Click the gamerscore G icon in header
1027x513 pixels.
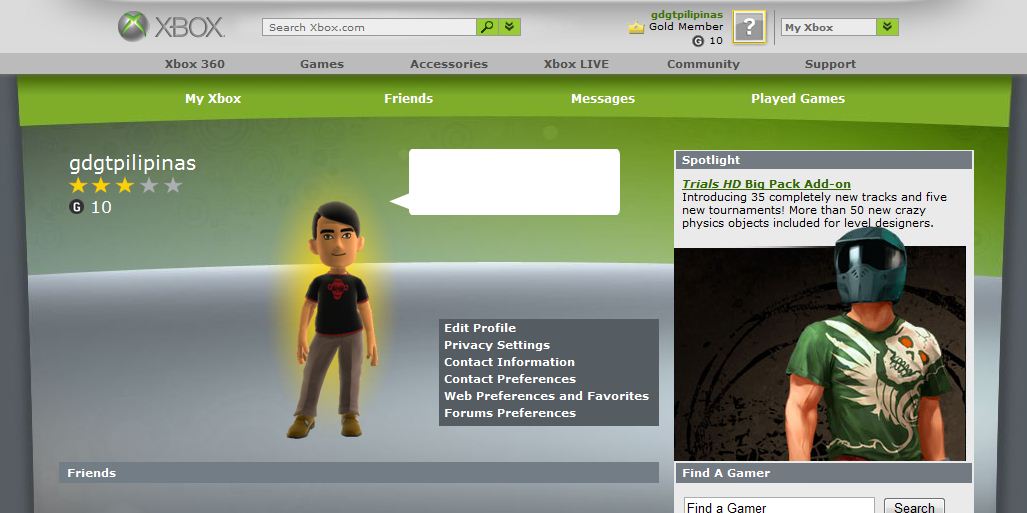698,41
